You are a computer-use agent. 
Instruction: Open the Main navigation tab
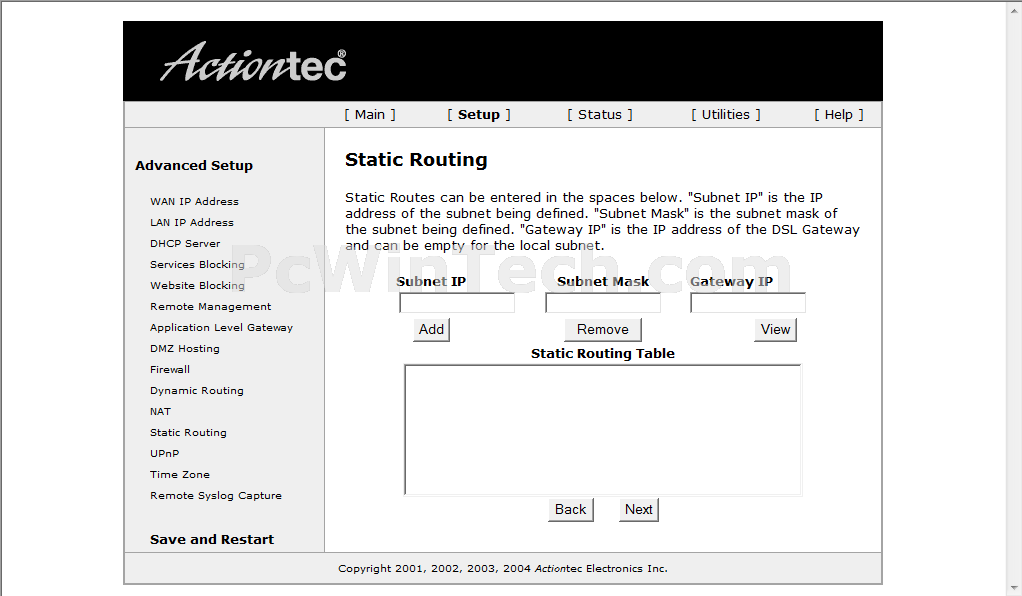[x=370, y=115]
